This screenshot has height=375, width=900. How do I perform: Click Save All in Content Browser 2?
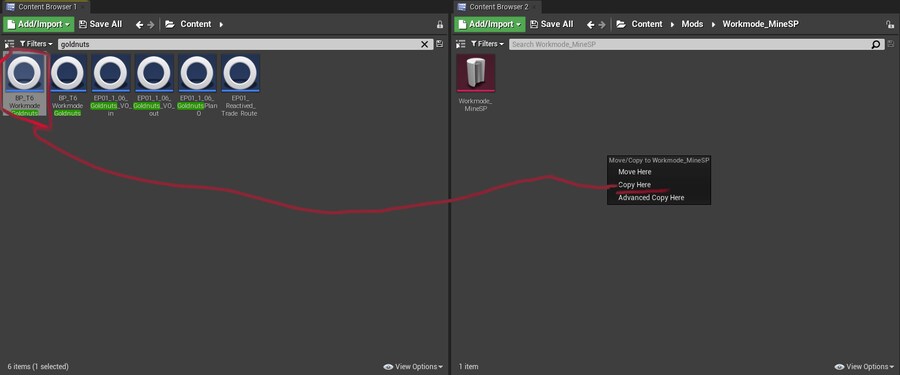tap(552, 24)
